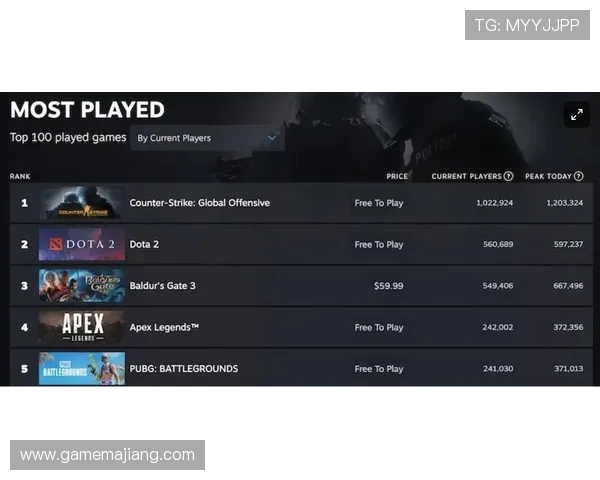Open the Apex Legends logo thumbnail

pyautogui.click(x=82, y=327)
